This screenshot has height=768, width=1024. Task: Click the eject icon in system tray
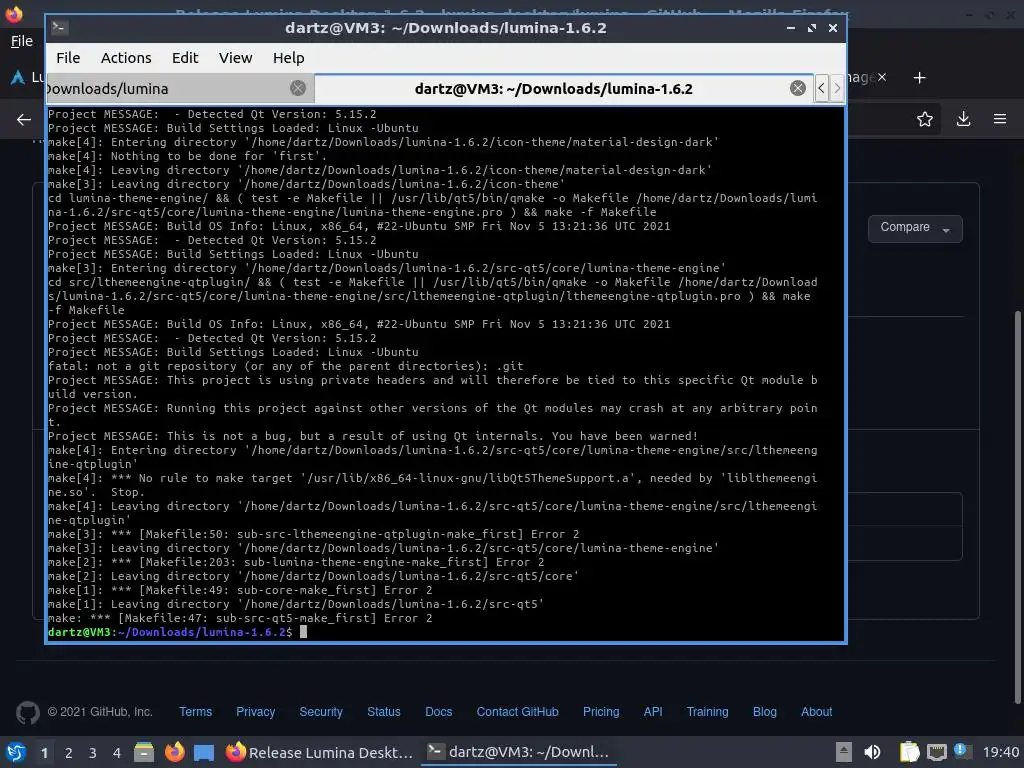(x=843, y=752)
